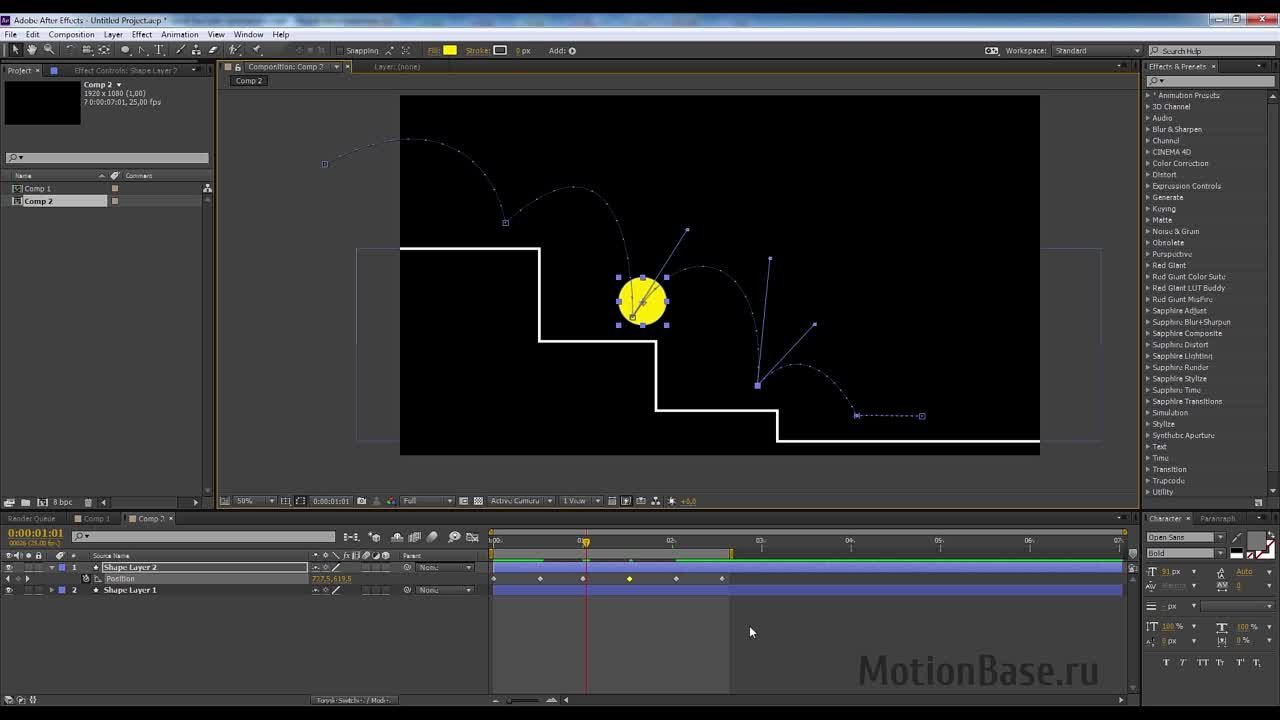Screen dimensions: 1280x720
Task: Activate the Puppet Pin tool
Action: point(257,50)
